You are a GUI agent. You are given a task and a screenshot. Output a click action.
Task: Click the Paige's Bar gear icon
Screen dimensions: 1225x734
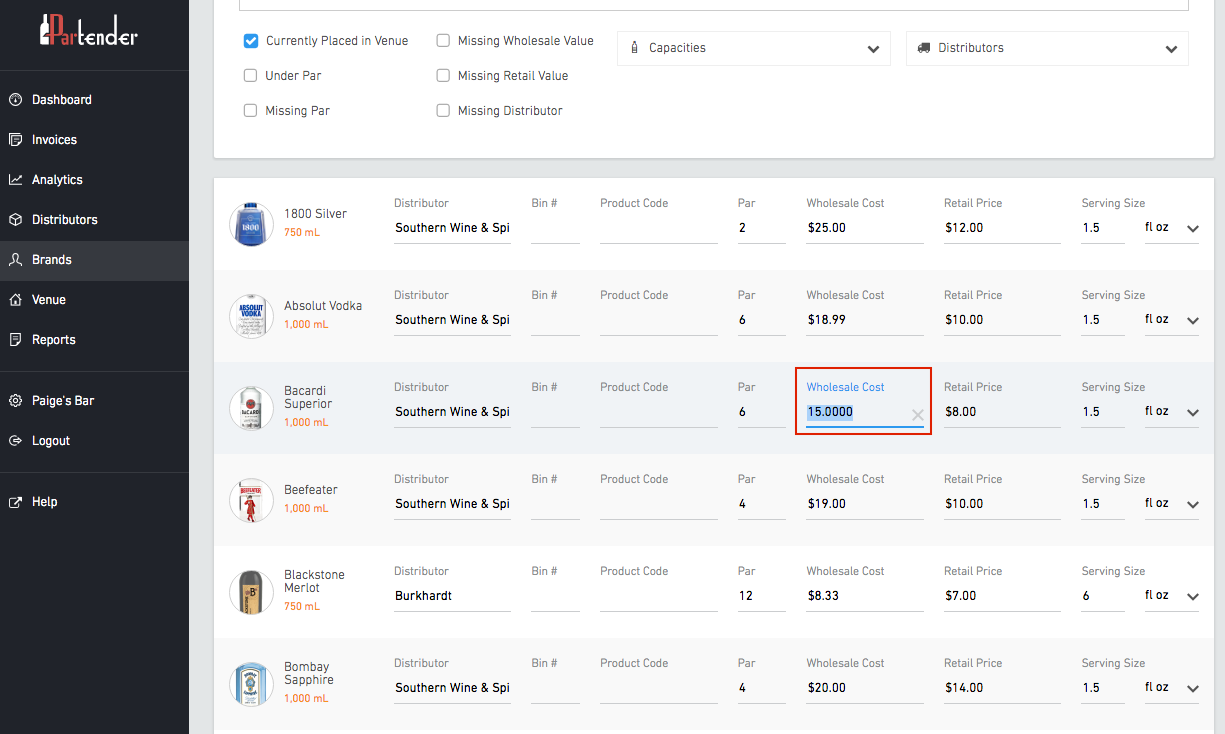click(15, 401)
